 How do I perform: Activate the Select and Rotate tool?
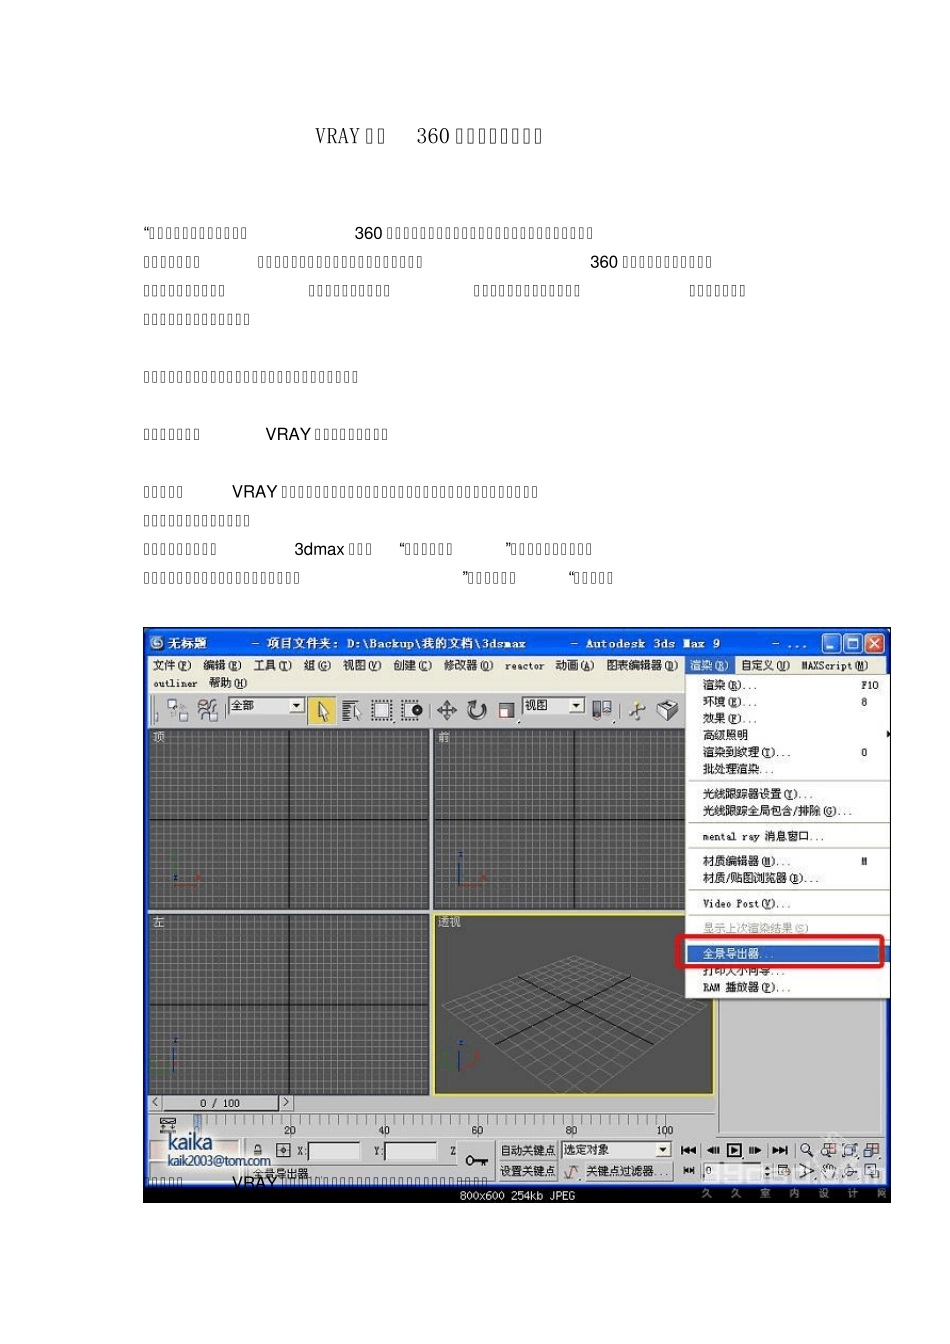coord(477,710)
